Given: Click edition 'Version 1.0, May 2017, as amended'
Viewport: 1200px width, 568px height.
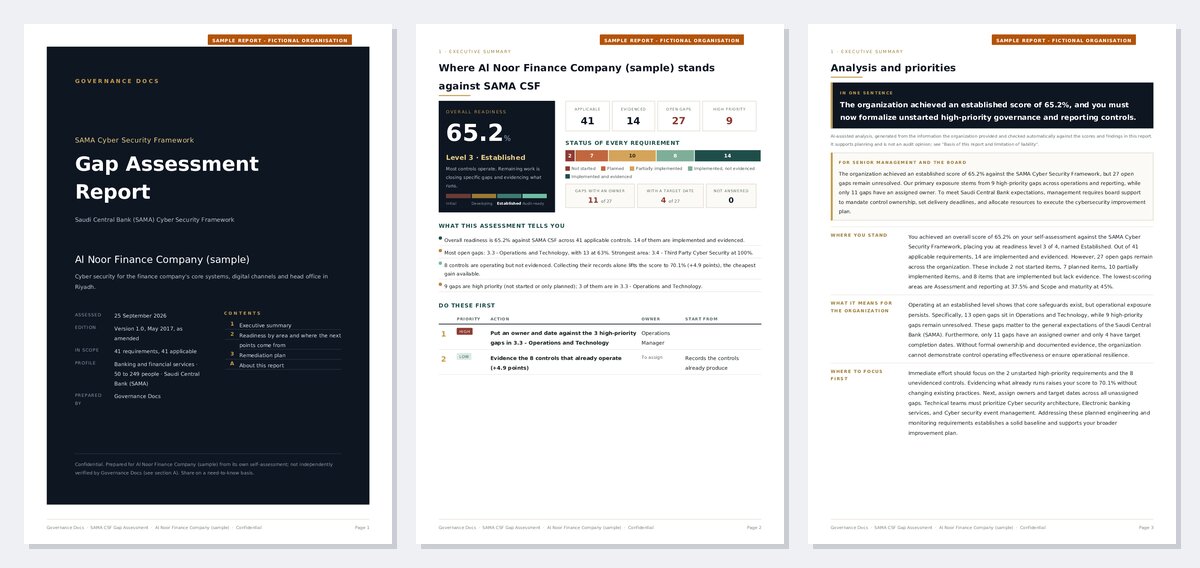Looking at the screenshot, I should click(x=150, y=332).
